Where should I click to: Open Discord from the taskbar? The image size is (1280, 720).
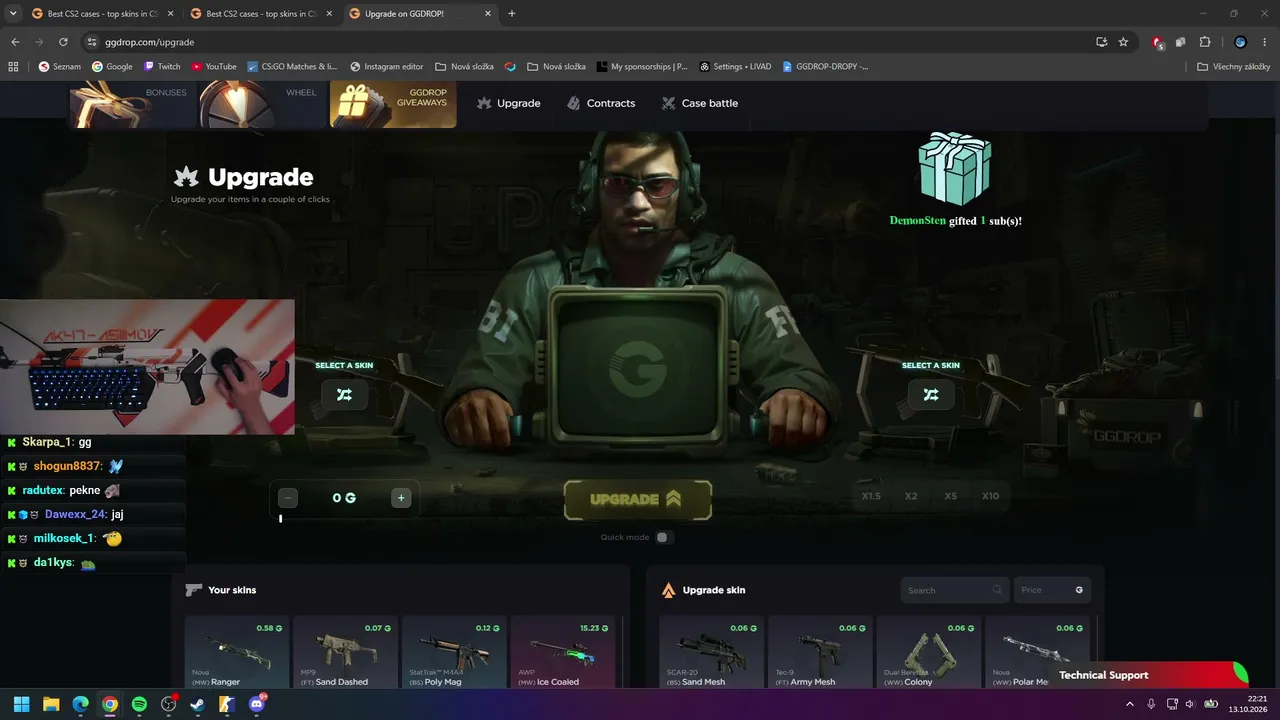[x=257, y=704]
